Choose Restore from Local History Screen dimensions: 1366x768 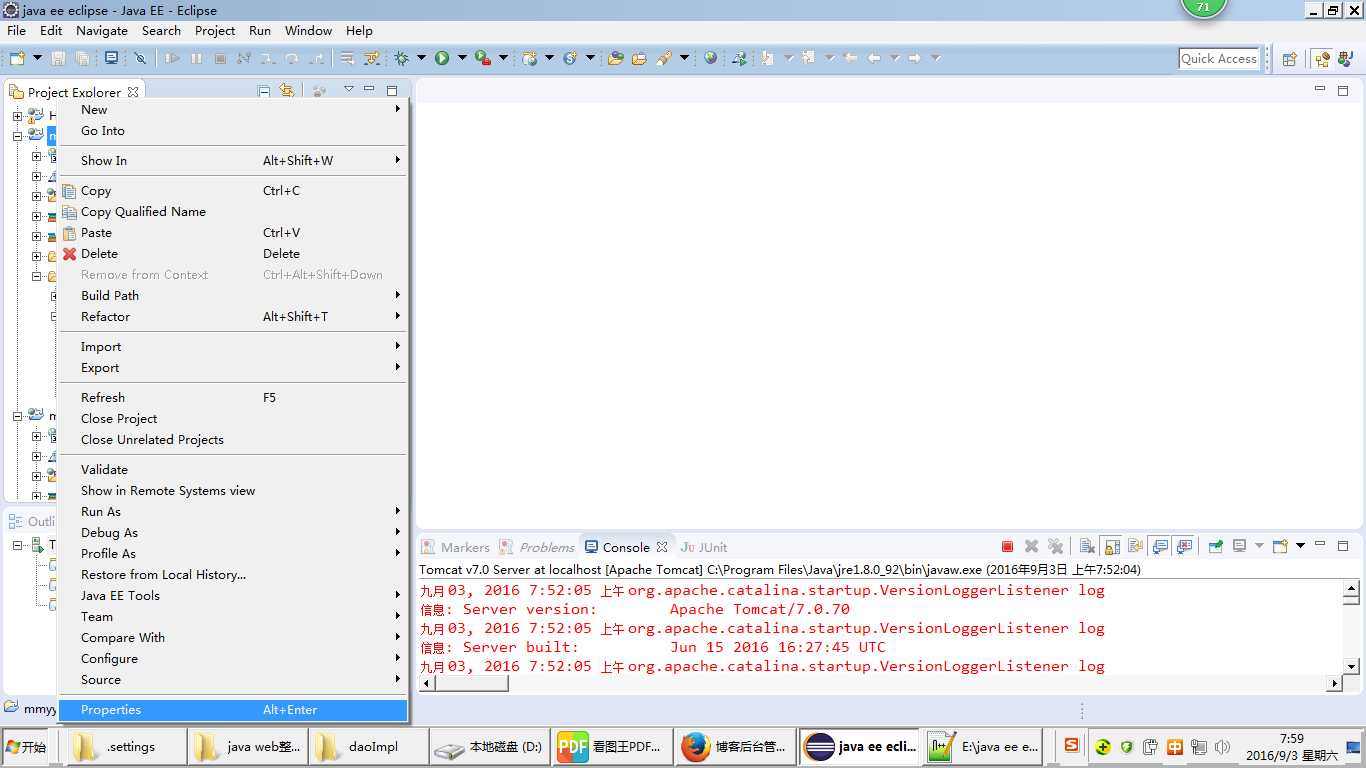pos(233,575)
